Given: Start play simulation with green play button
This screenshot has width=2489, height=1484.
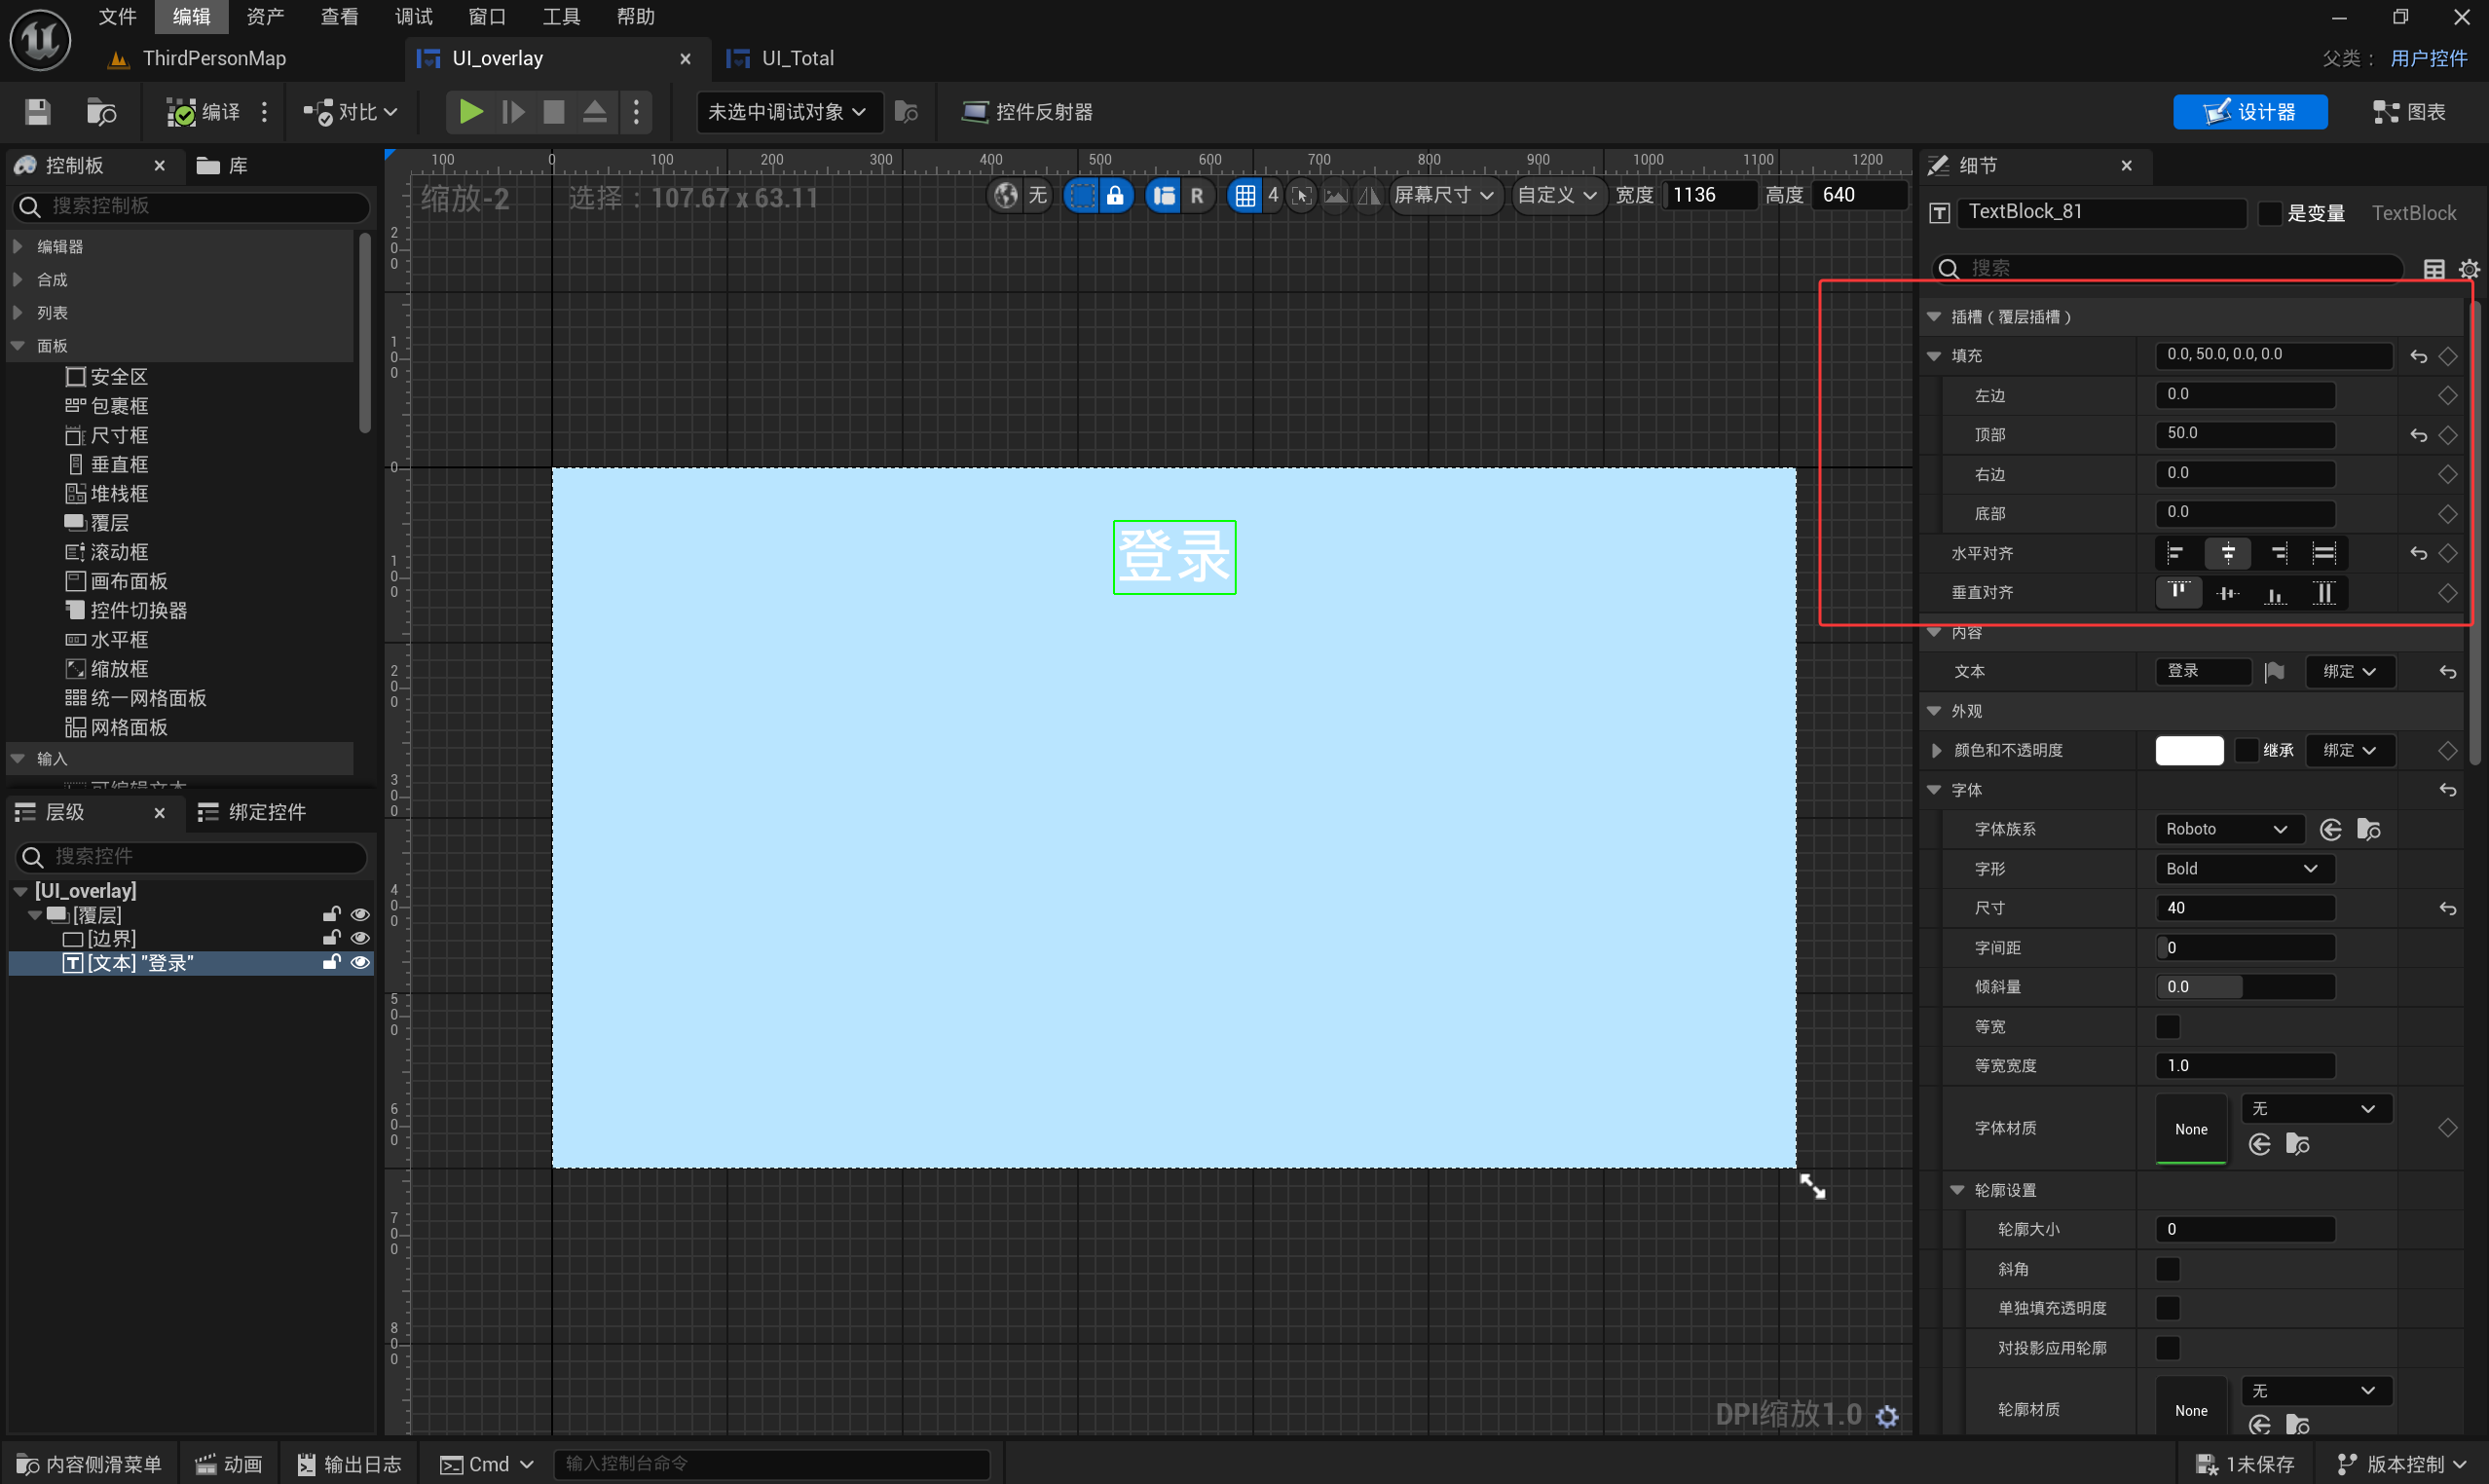Looking at the screenshot, I should click(470, 112).
